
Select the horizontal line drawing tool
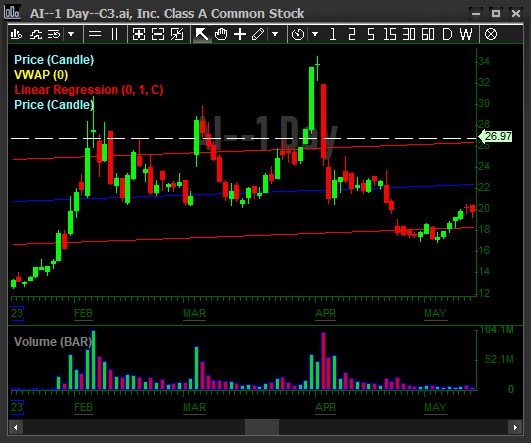95,34
